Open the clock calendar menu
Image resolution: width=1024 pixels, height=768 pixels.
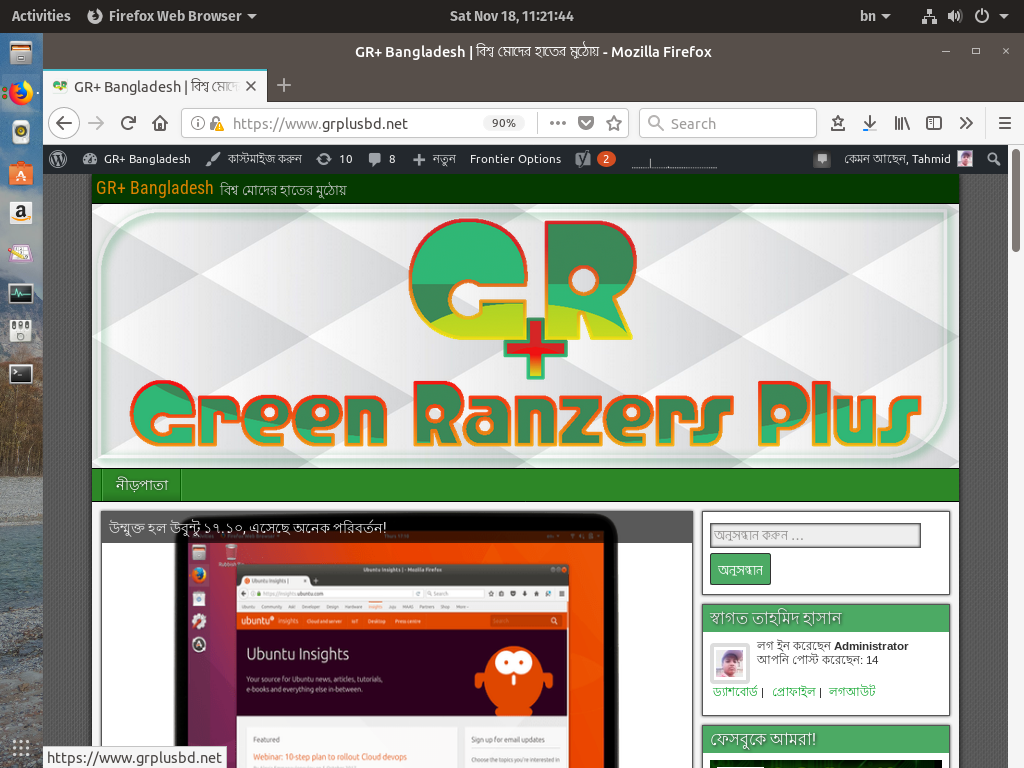(511, 16)
